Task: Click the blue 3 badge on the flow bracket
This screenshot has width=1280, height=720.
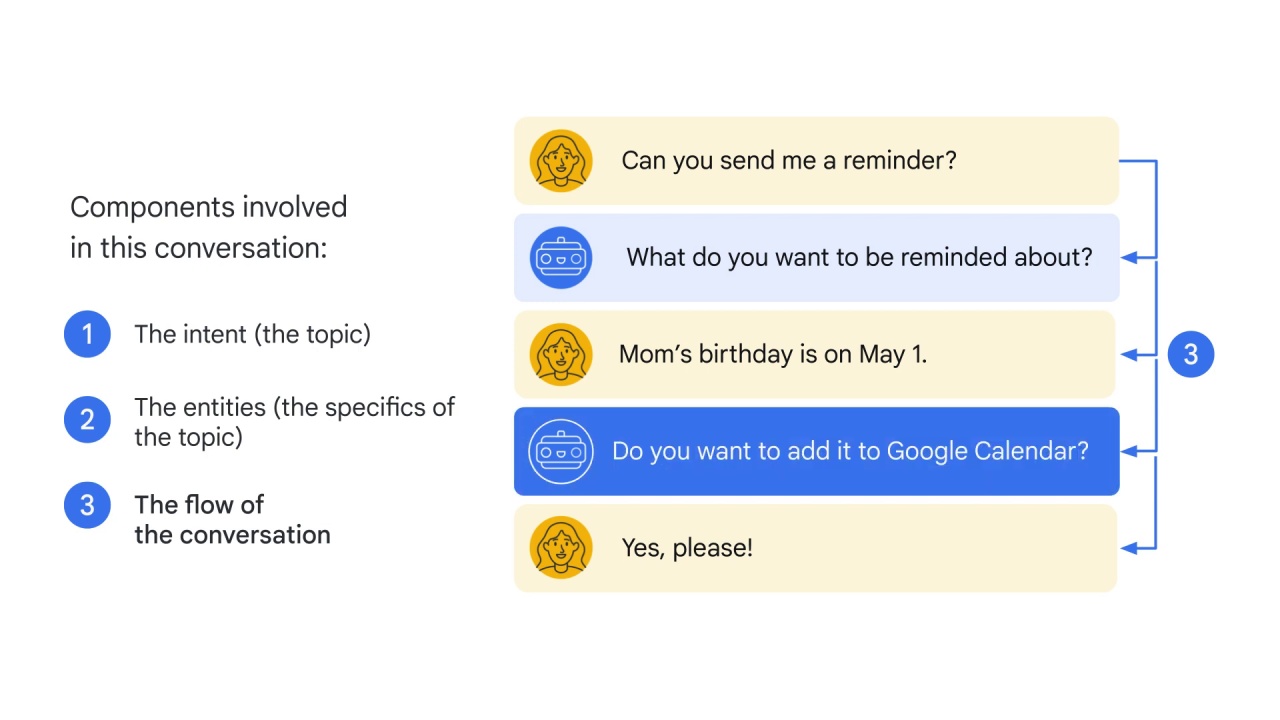Action: [x=1191, y=354]
